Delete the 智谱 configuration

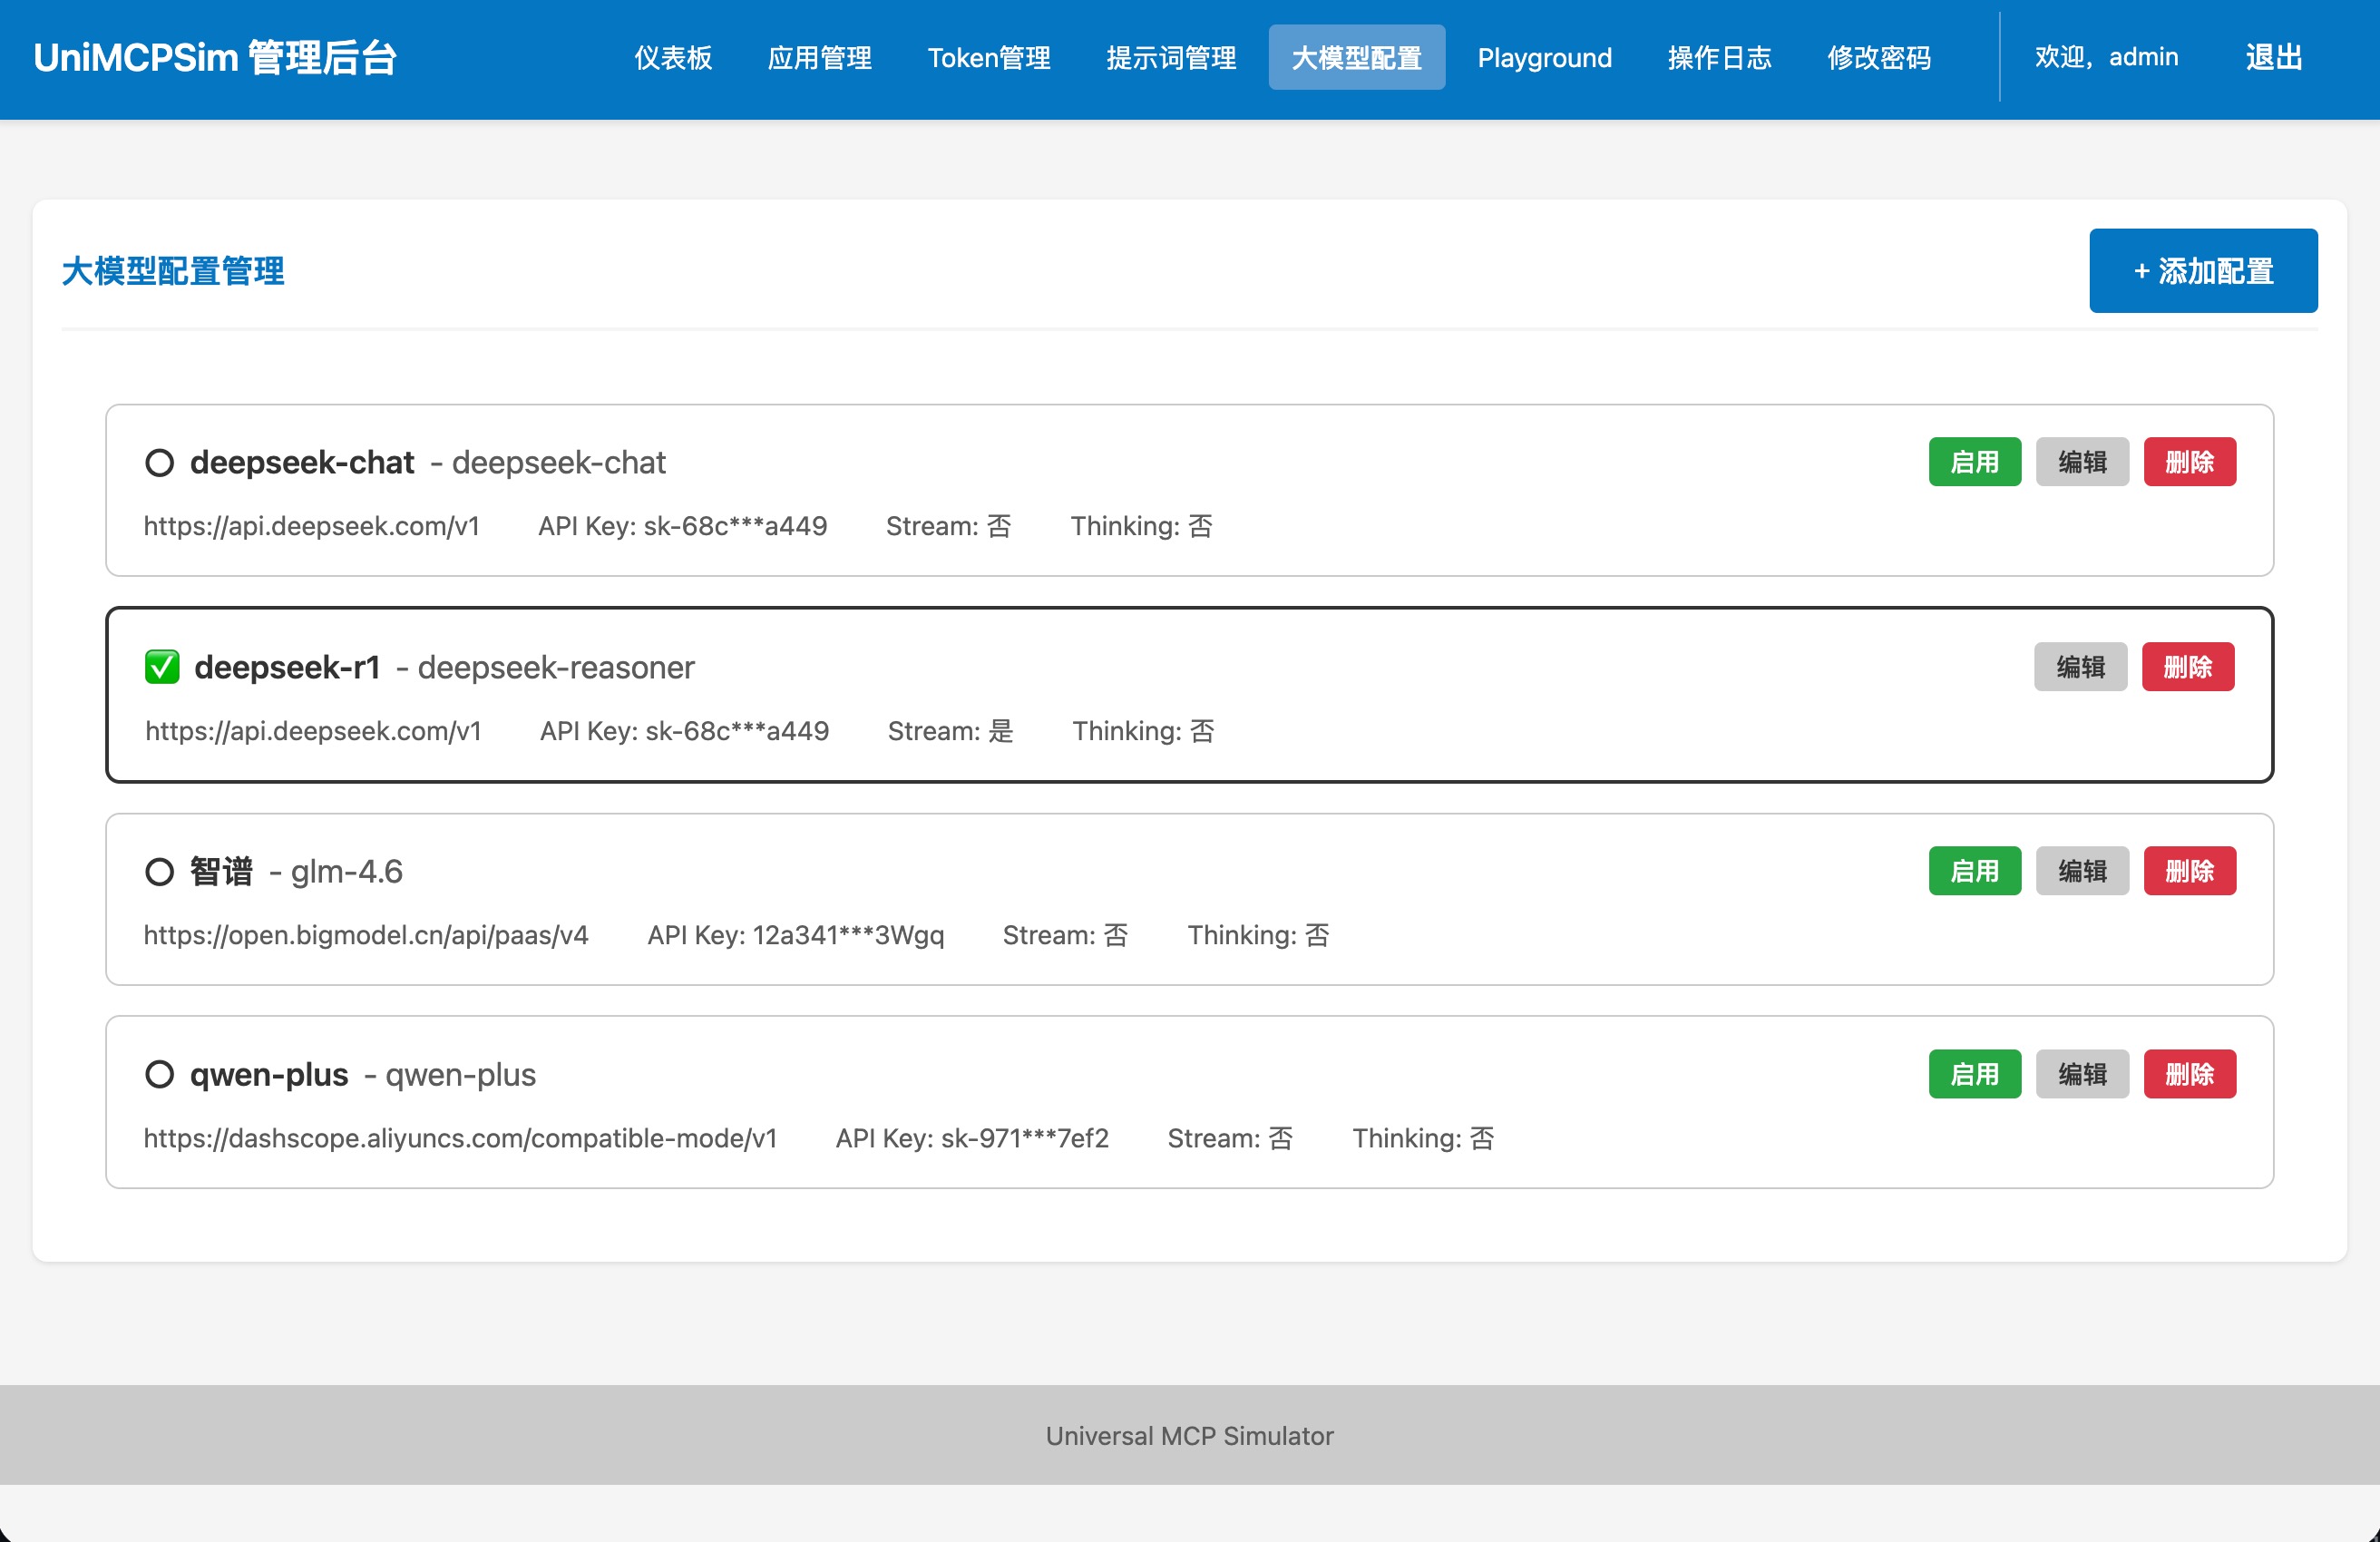[x=2190, y=871]
